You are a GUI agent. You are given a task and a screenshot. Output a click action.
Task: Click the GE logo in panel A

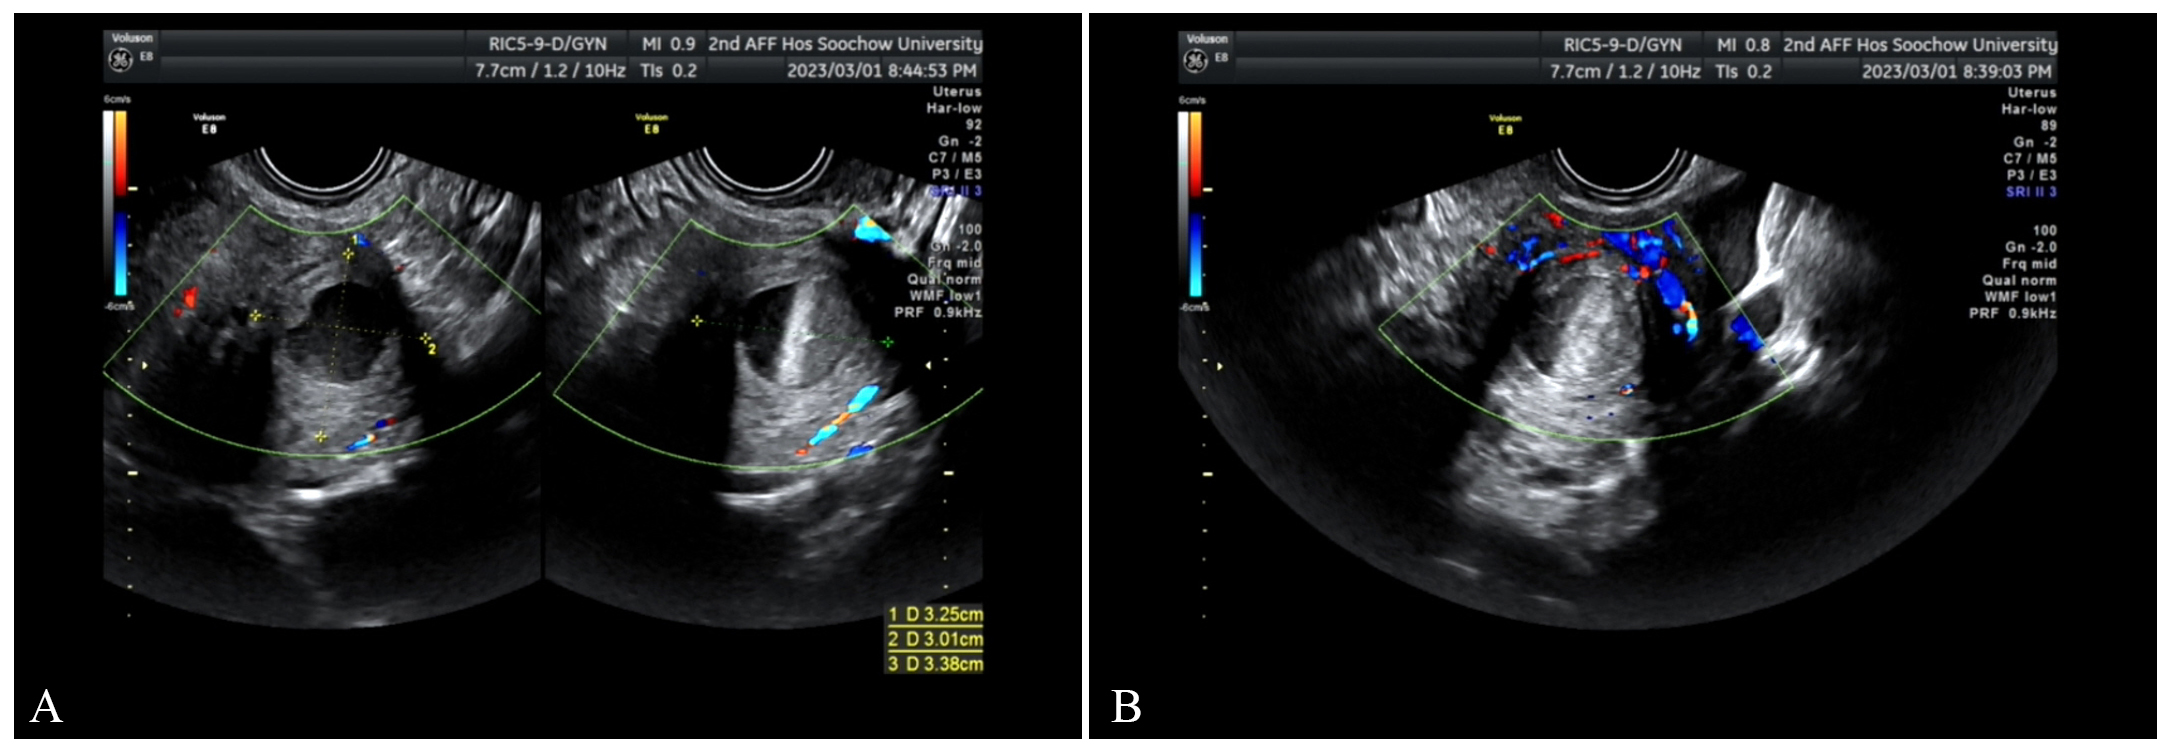tap(120, 60)
